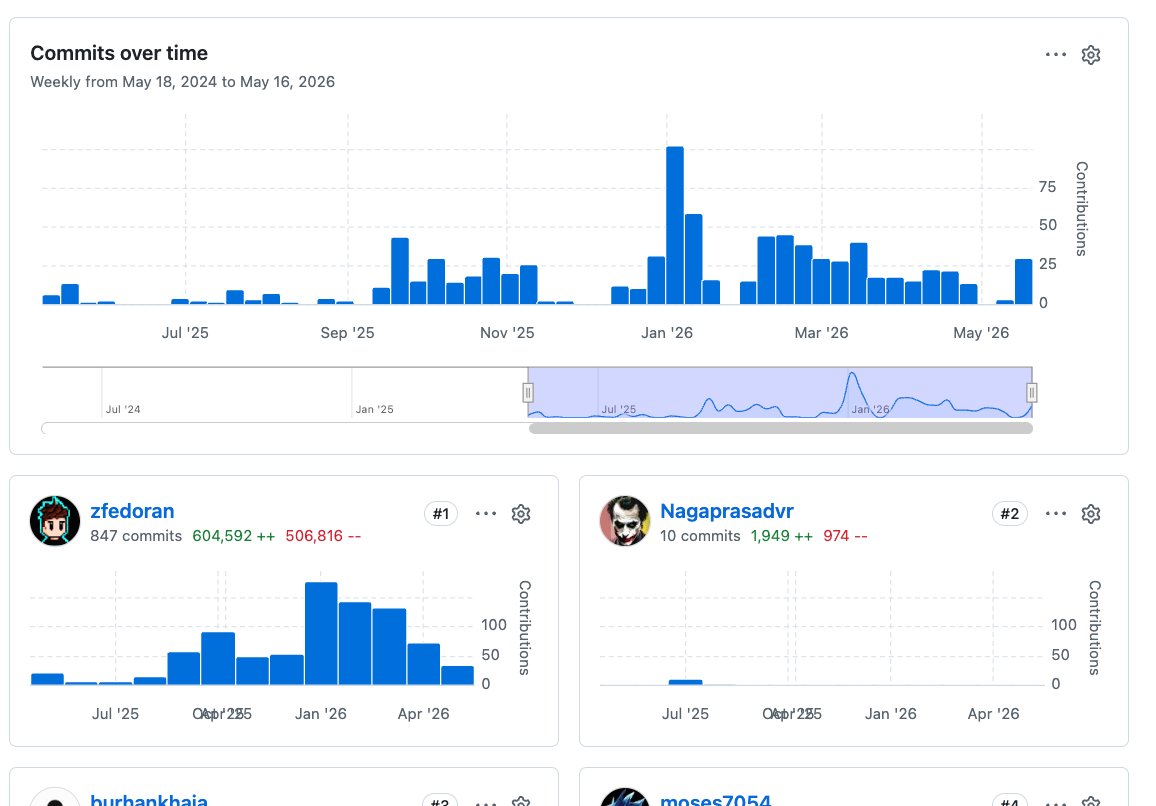
Task: Click the #2 rank badge
Action: coord(1009,514)
